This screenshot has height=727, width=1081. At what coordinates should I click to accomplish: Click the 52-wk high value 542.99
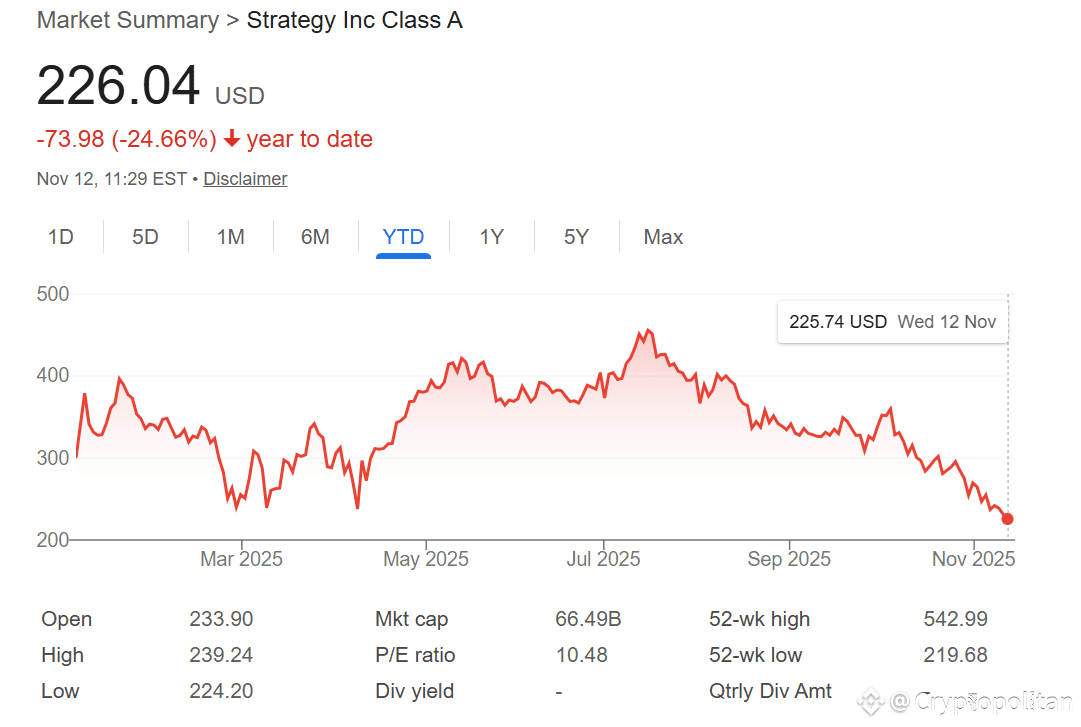(x=955, y=619)
